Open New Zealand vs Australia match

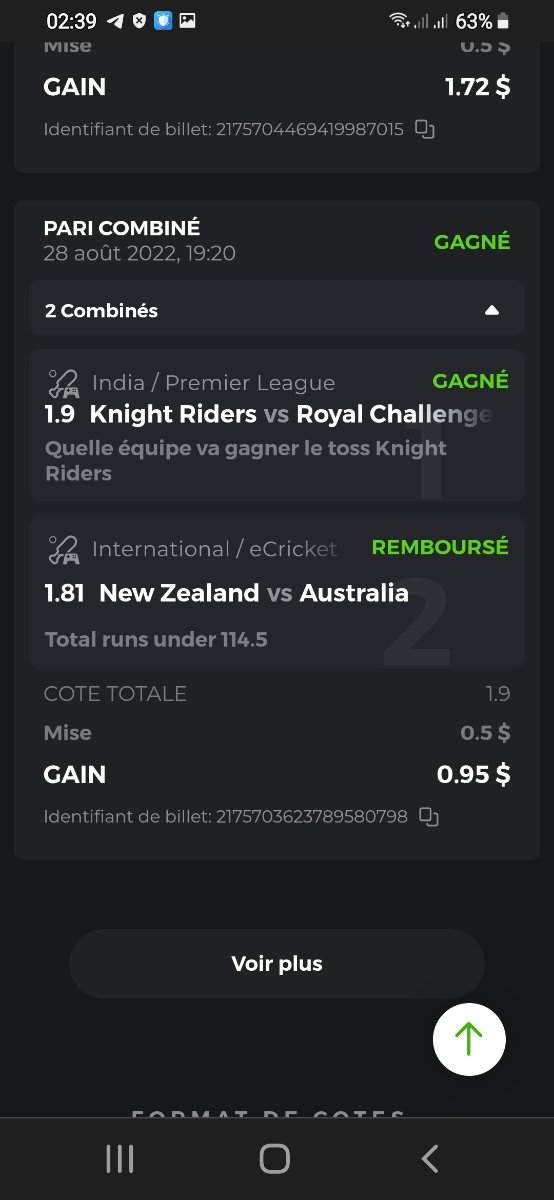point(254,593)
